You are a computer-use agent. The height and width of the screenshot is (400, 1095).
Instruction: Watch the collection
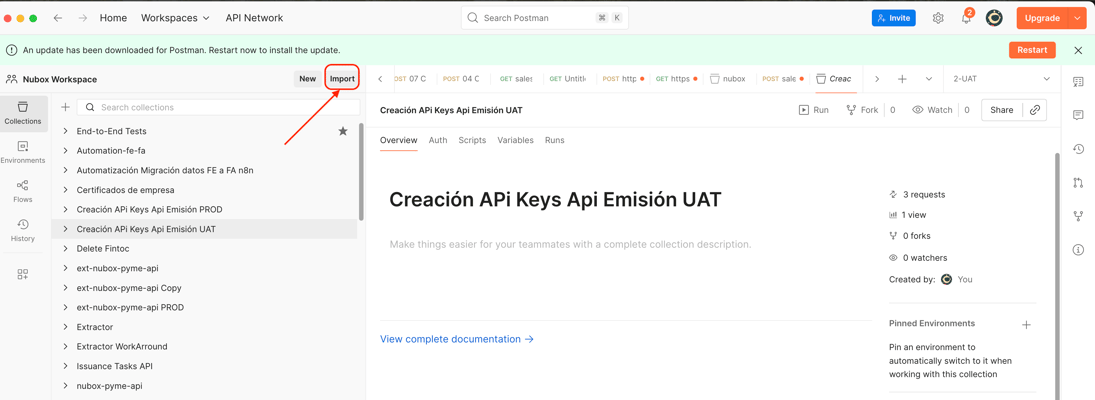[932, 110]
